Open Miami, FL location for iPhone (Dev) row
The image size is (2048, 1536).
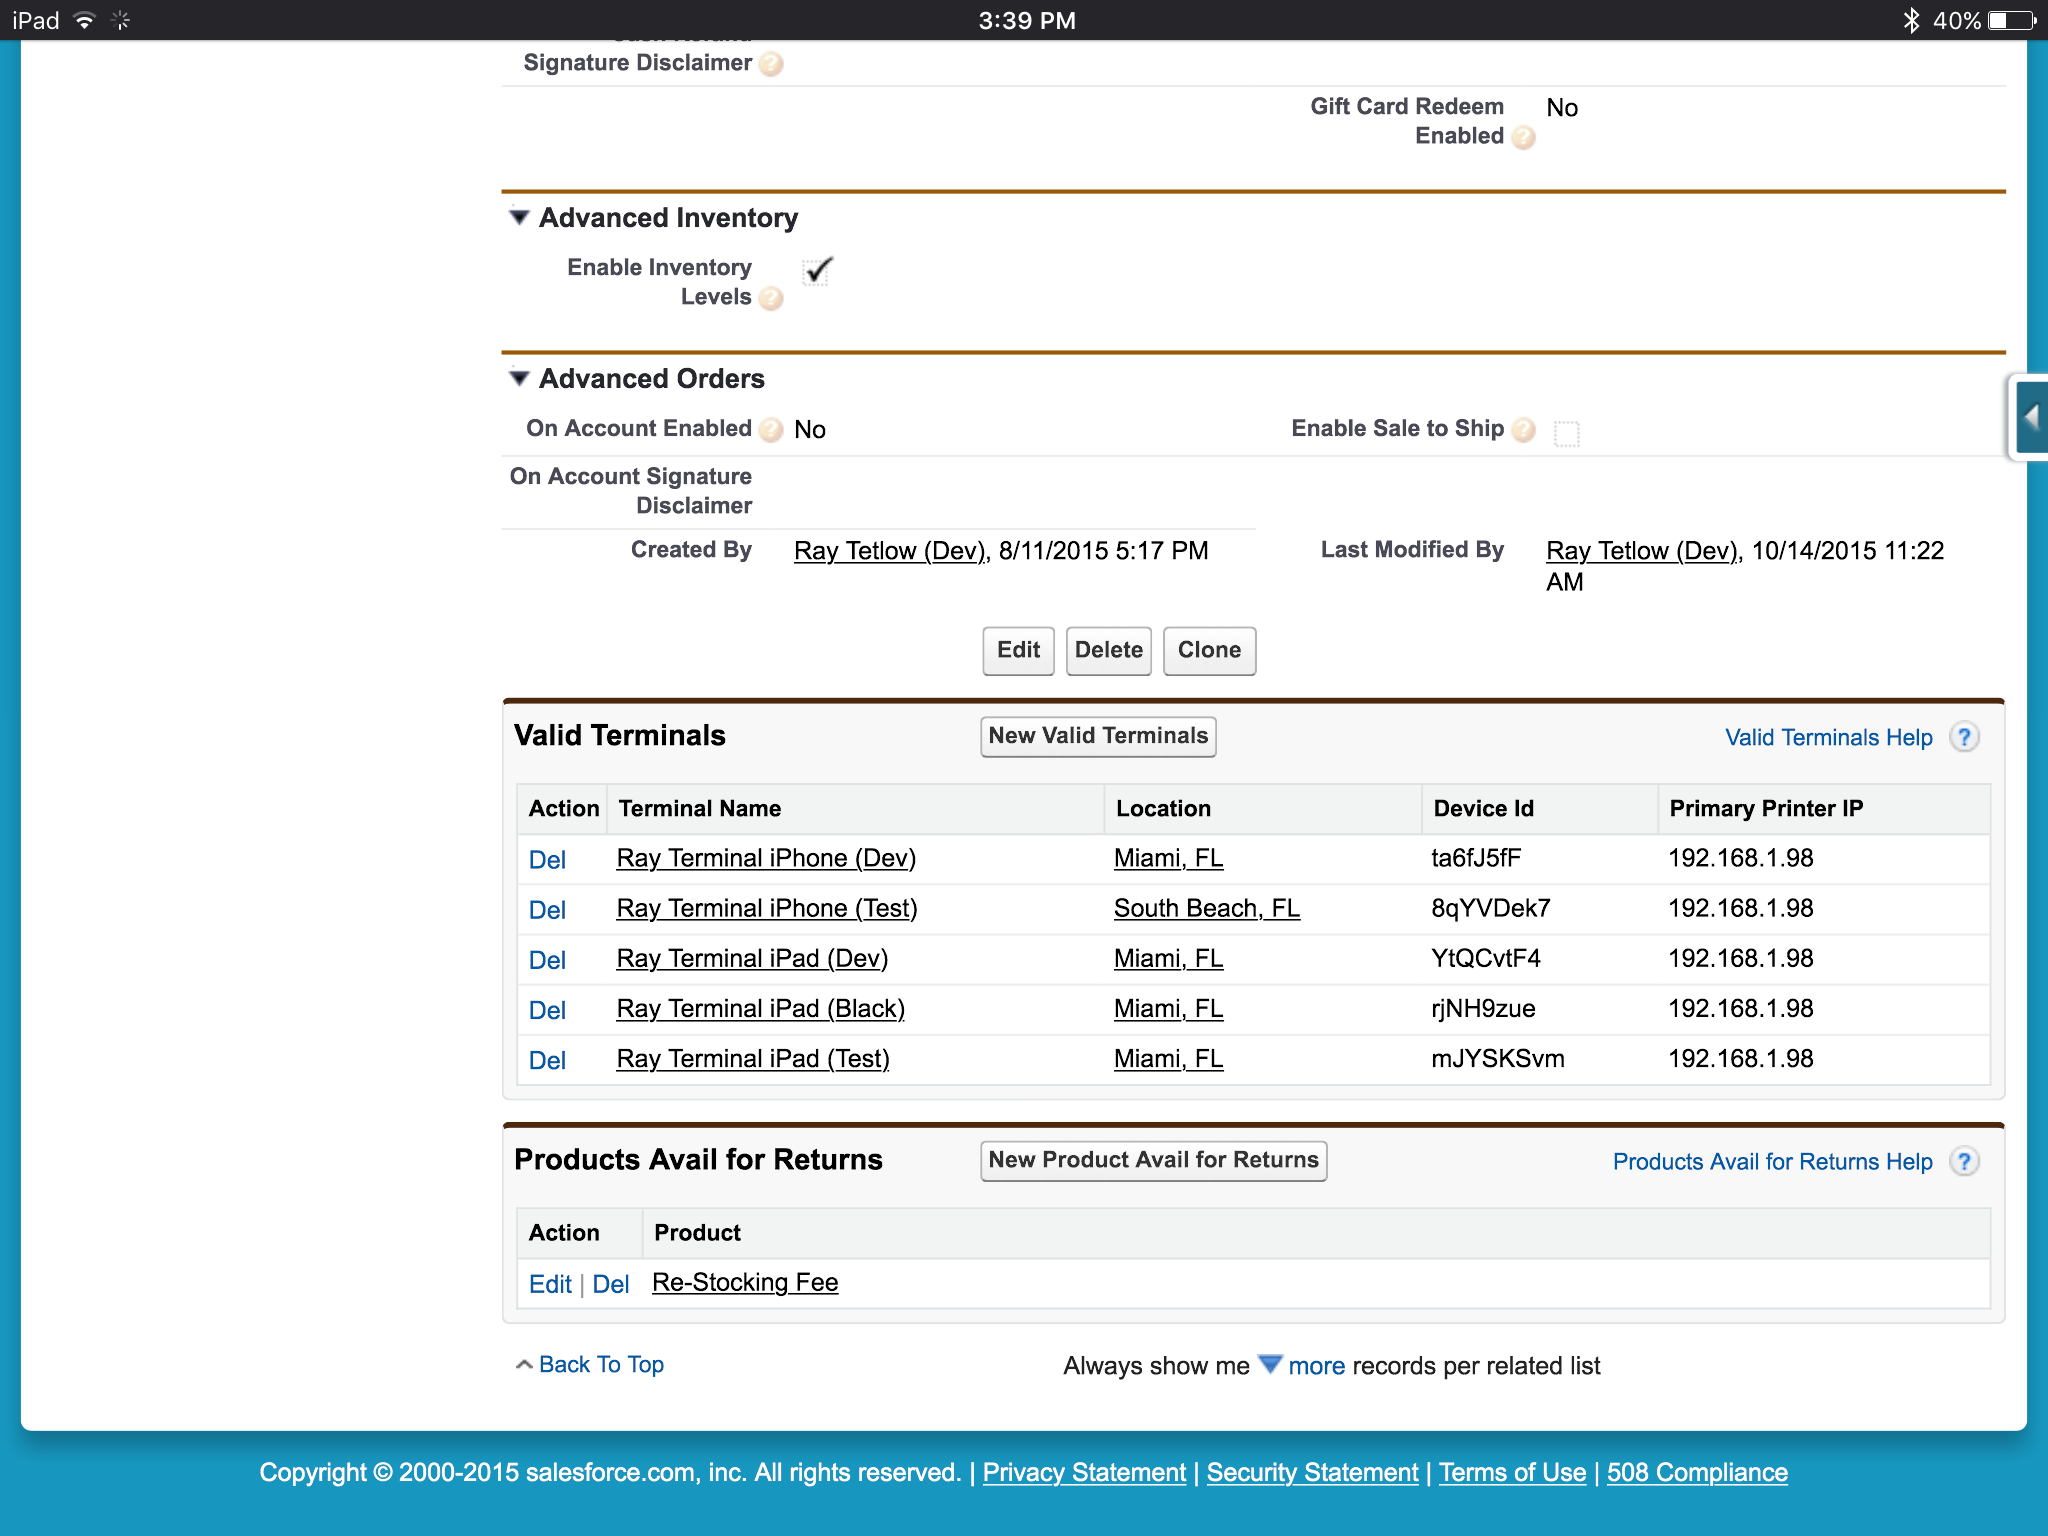[x=1168, y=859]
